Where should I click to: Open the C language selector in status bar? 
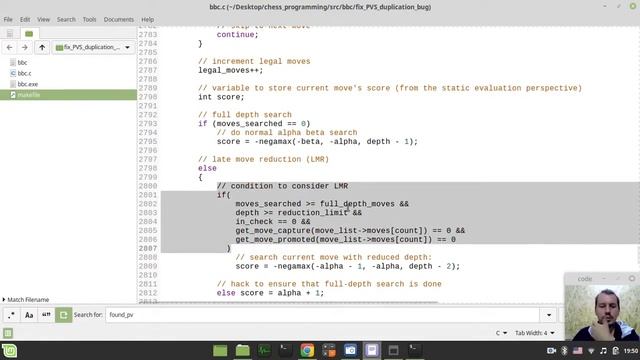pos(501,333)
